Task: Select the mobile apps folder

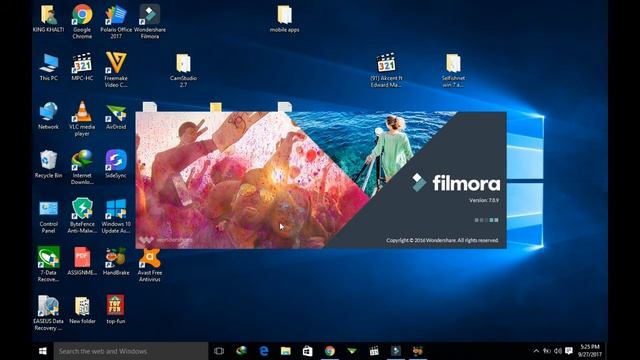Action: [284, 19]
